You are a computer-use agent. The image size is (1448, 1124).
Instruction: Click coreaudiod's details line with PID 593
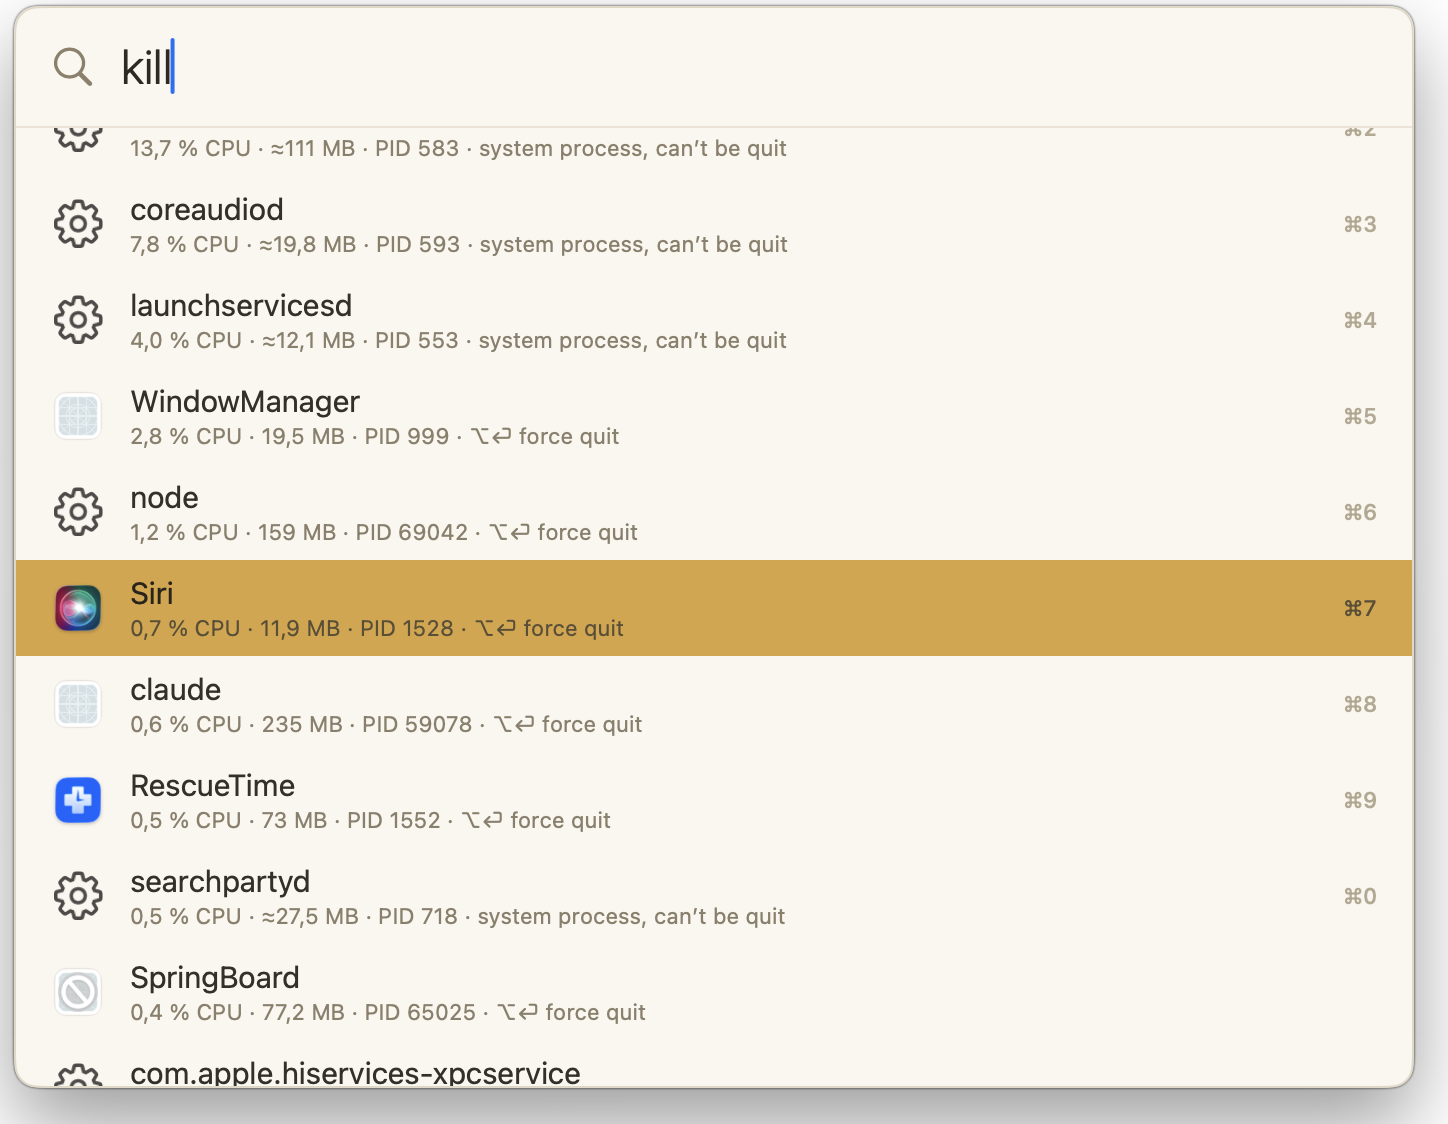[x=459, y=245]
